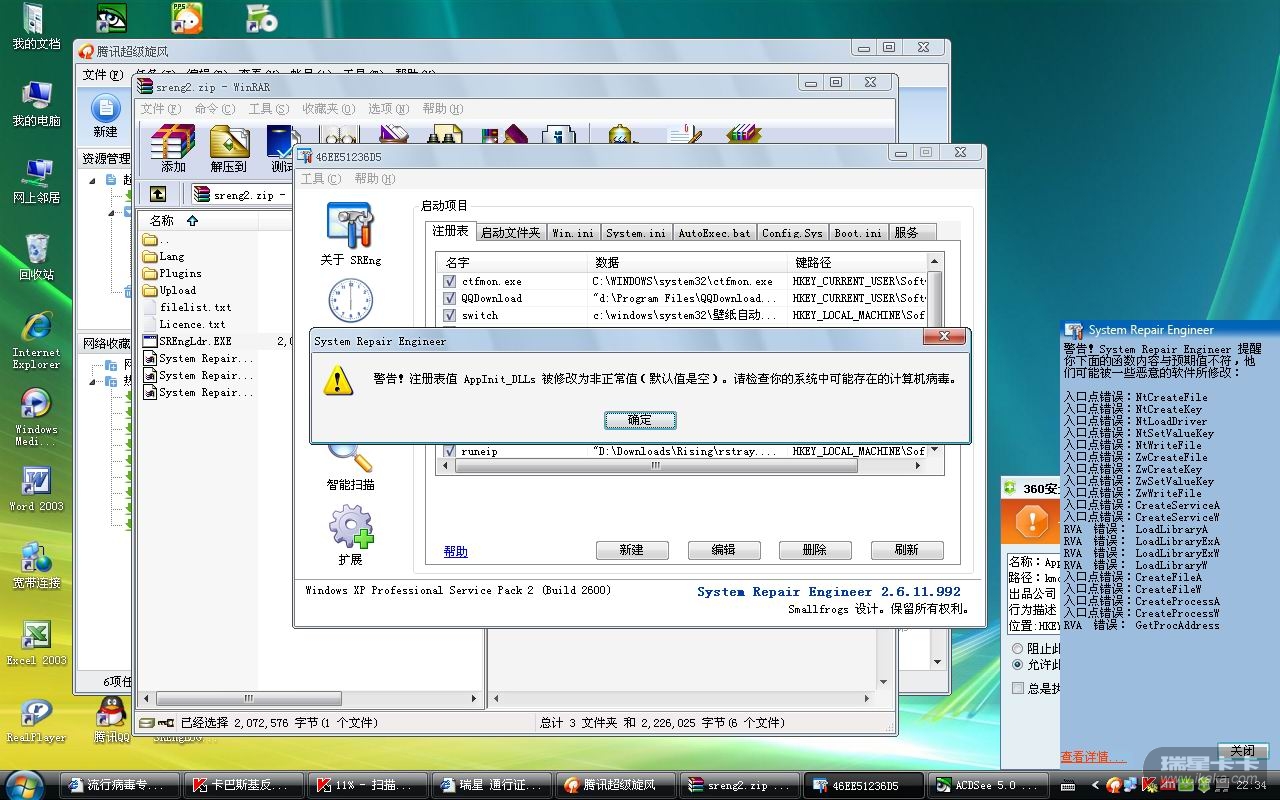Select SREngLdr.EXE in WinRAR file list
This screenshot has height=800, width=1280.
tap(187, 341)
